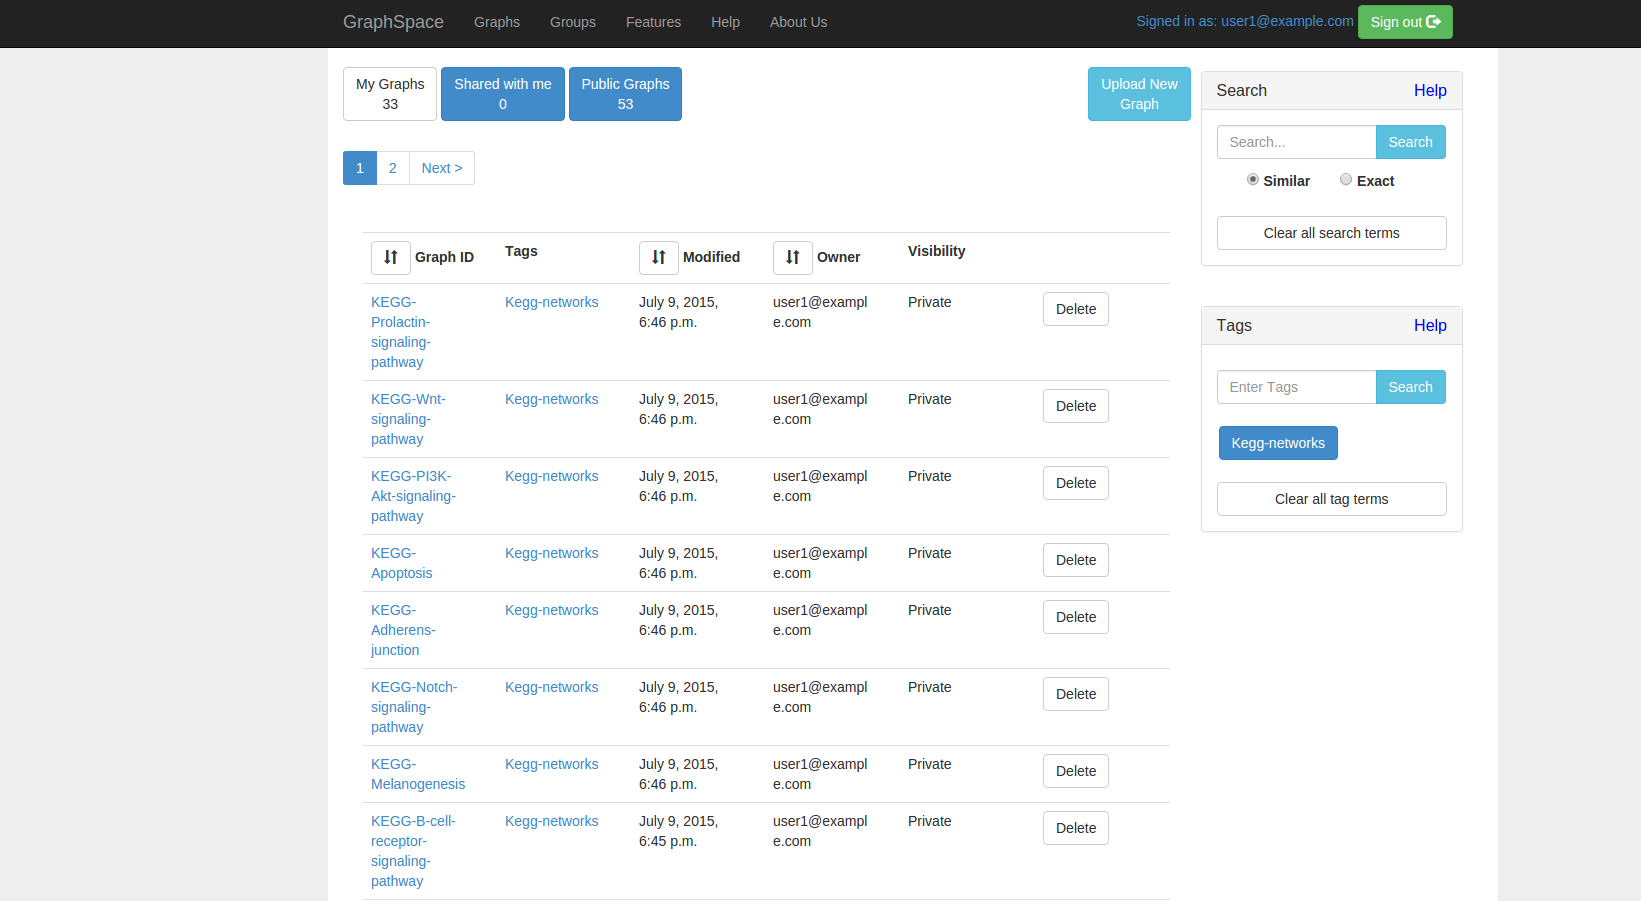1641x901 pixels.
Task: Switch to the Shared with me tab
Action: [503, 94]
